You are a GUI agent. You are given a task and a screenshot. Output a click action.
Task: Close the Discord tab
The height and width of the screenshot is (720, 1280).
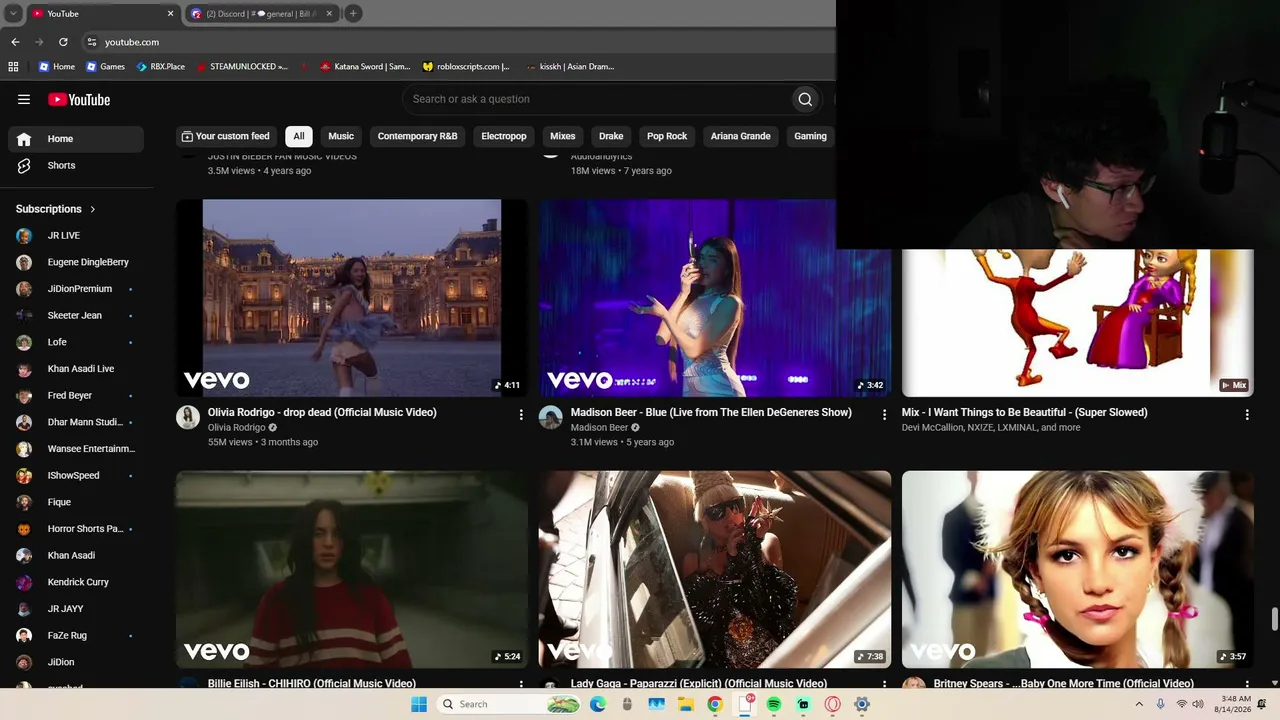[329, 14]
